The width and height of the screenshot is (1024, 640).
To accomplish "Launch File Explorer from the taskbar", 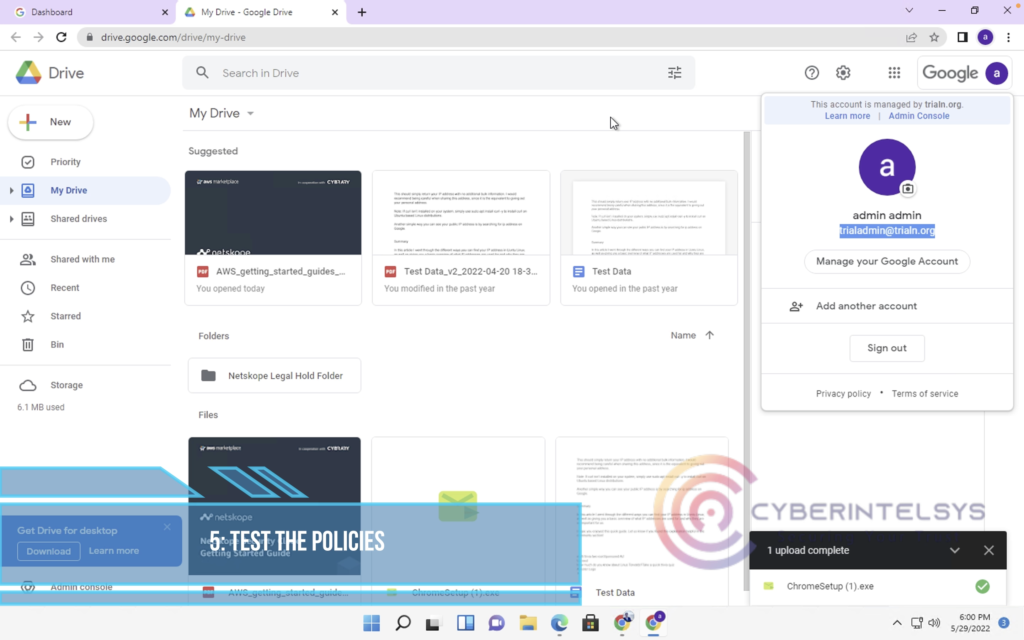I will point(528,623).
